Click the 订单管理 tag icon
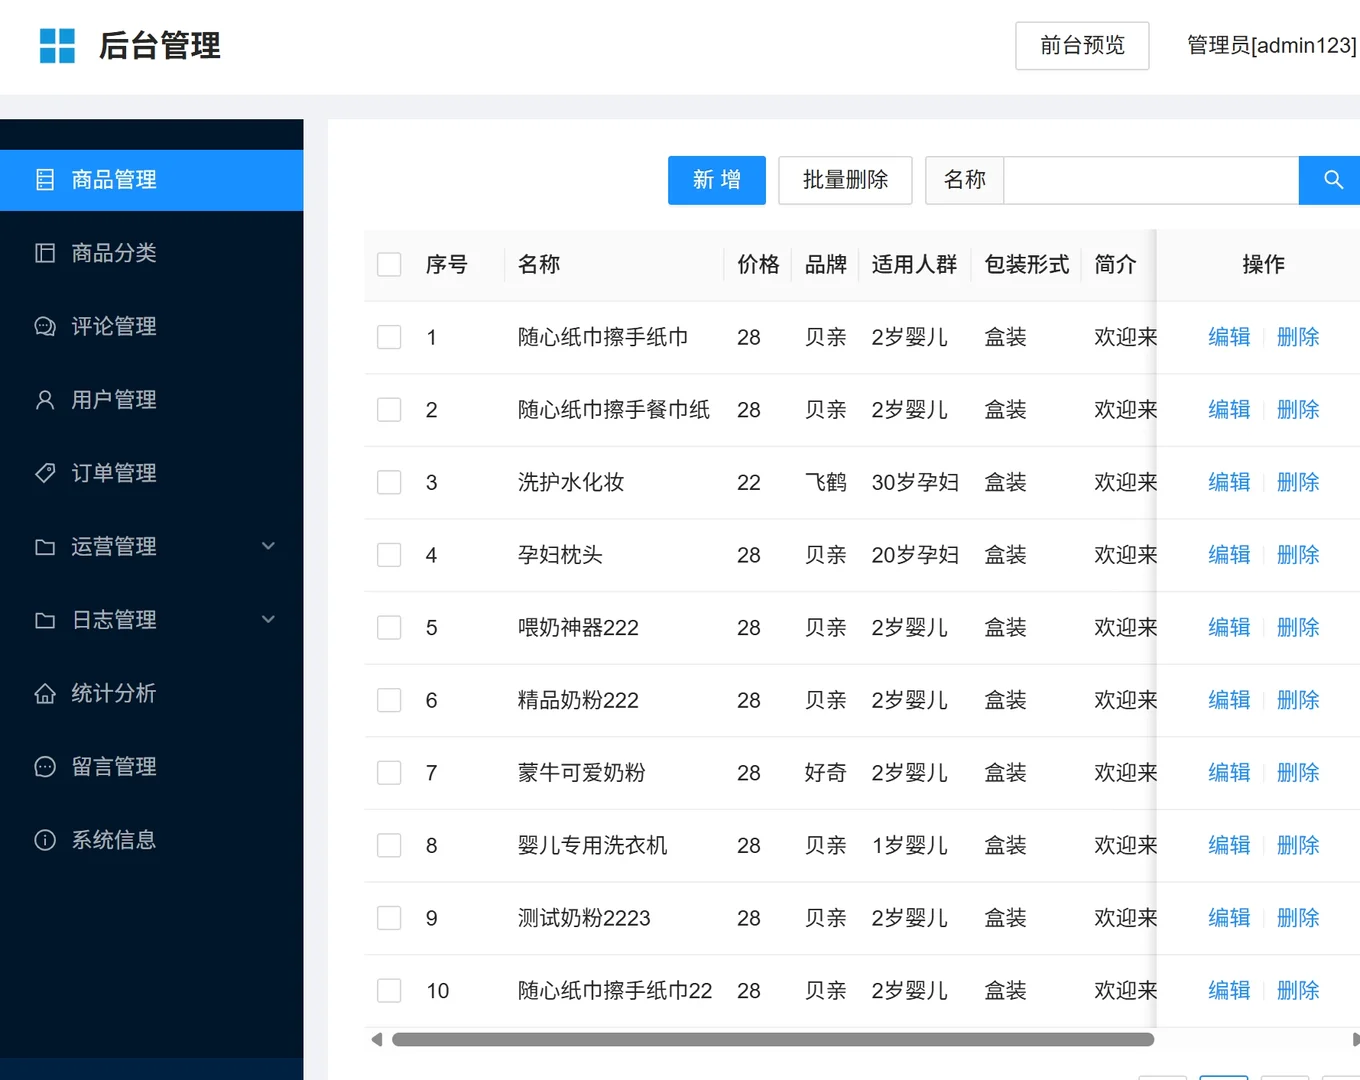This screenshot has height=1080, width=1360. (45, 472)
